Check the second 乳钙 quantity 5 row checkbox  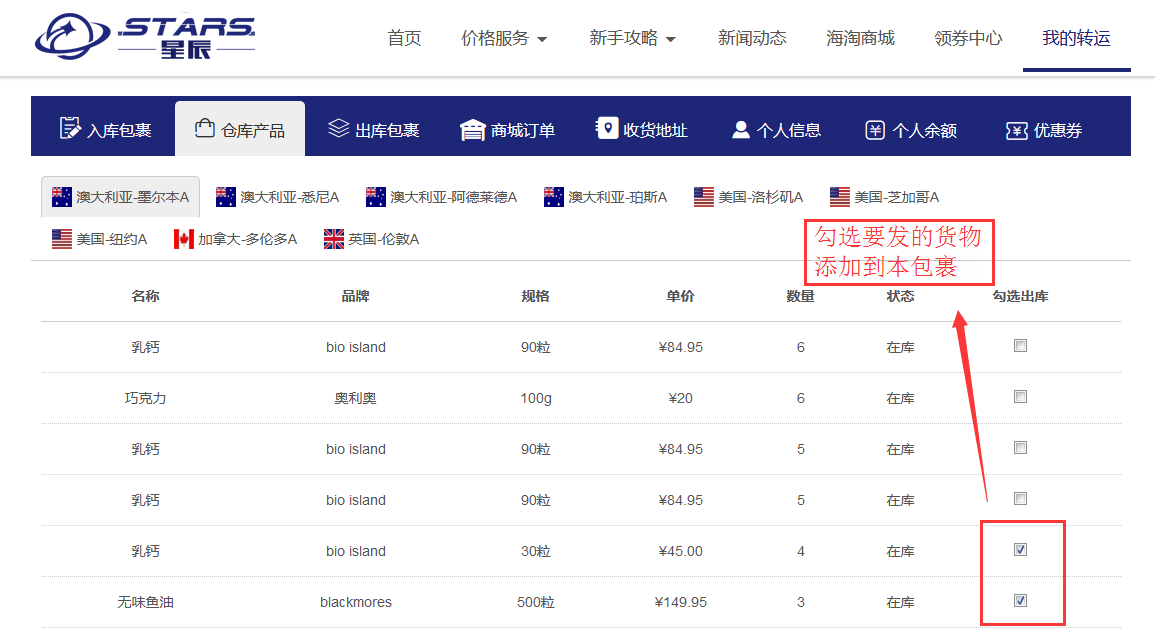[1020, 499]
